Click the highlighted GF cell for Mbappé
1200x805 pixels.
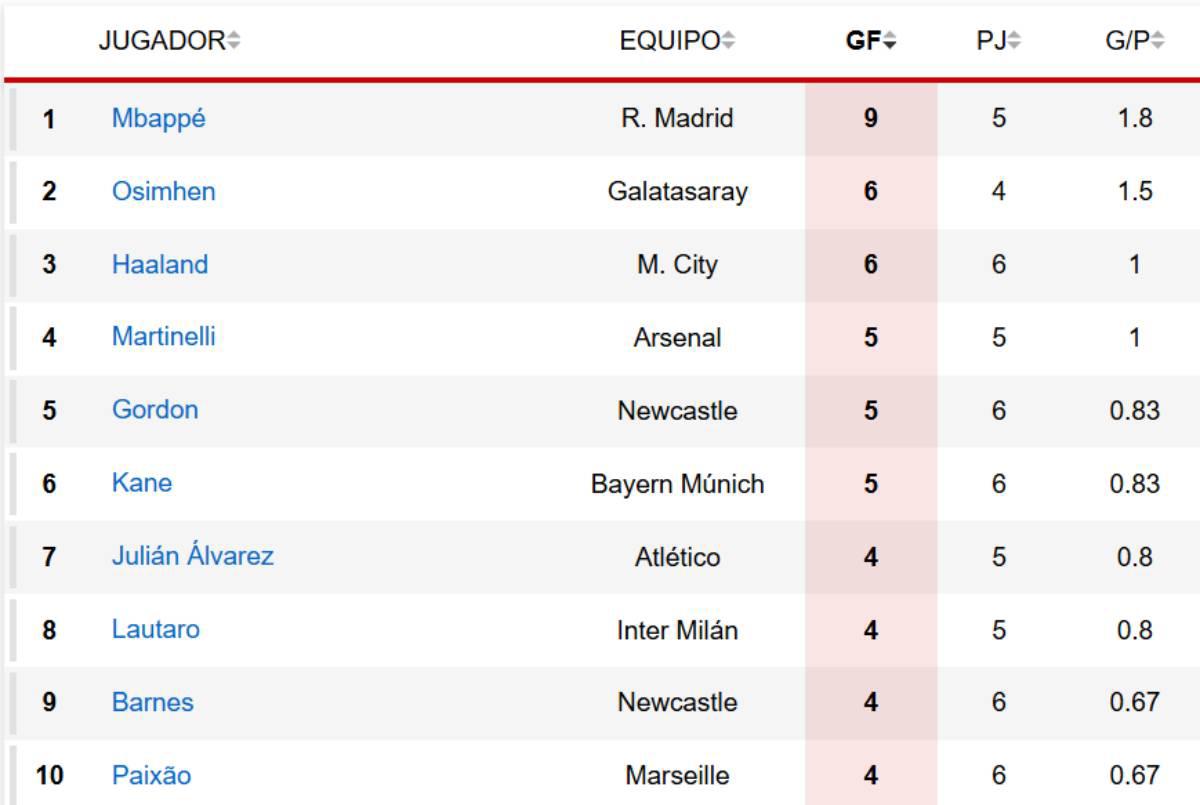[870, 118]
